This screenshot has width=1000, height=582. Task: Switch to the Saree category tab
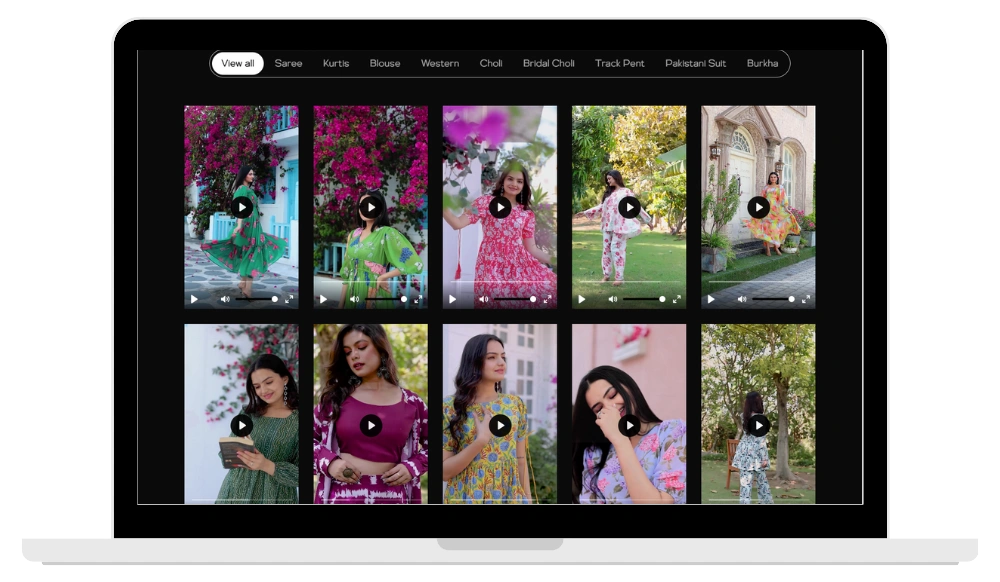click(x=288, y=63)
